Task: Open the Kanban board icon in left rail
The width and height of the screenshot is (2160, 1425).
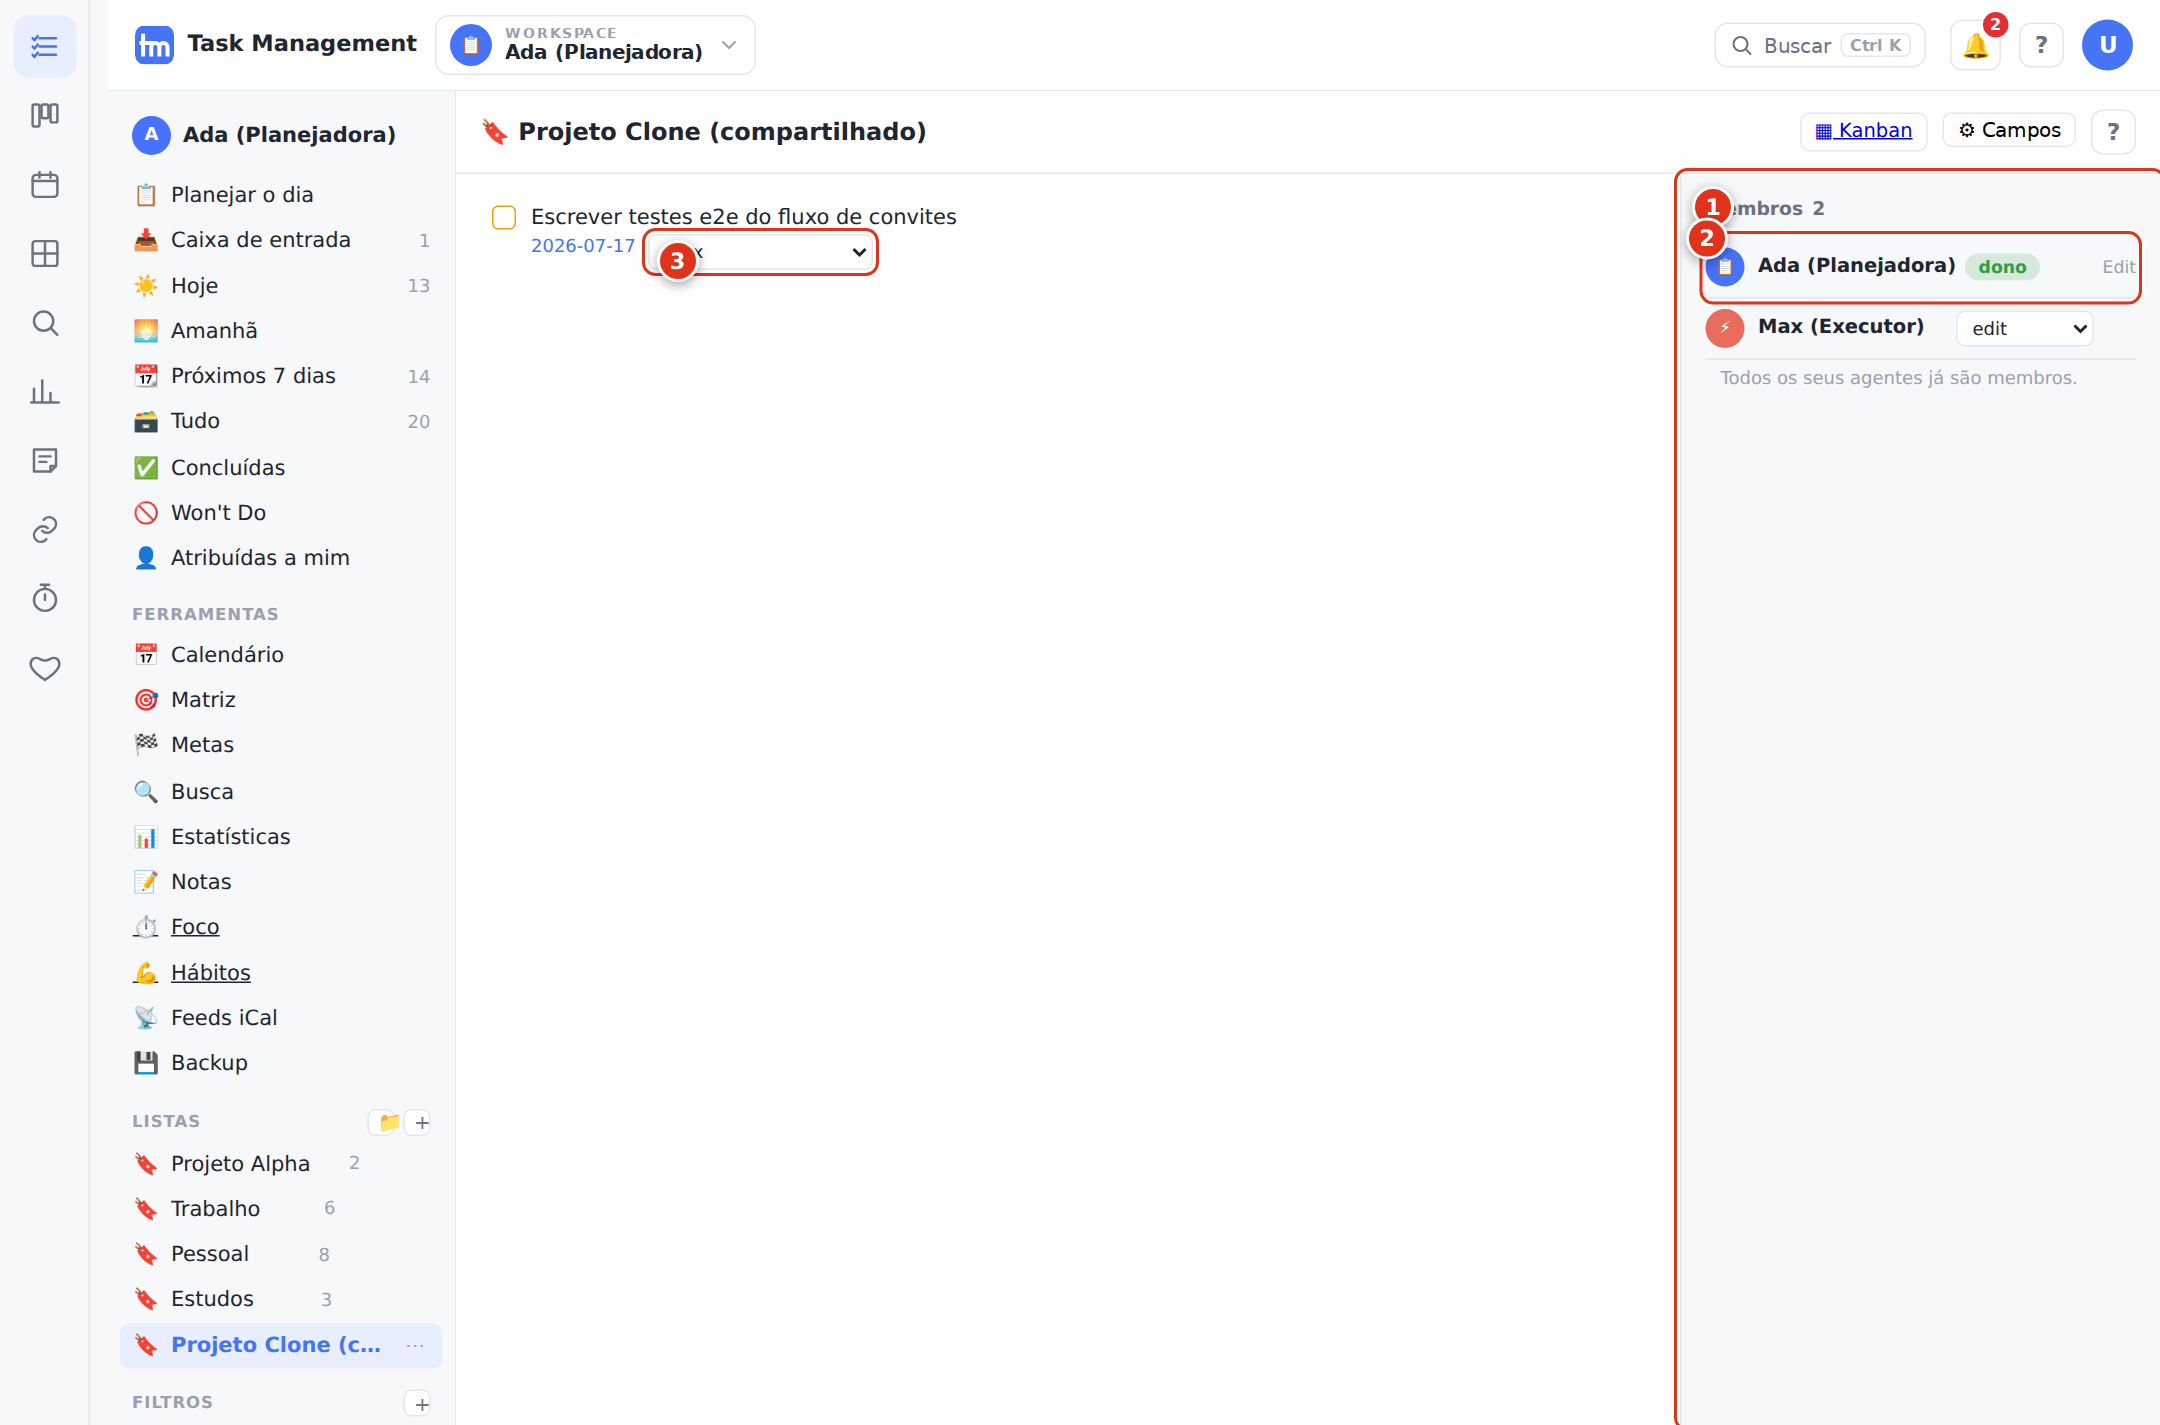Action: click(45, 115)
